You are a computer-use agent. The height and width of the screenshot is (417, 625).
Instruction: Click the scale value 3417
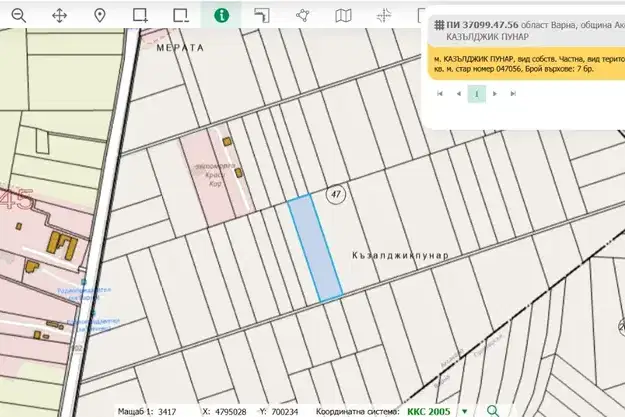pyautogui.click(x=167, y=411)
